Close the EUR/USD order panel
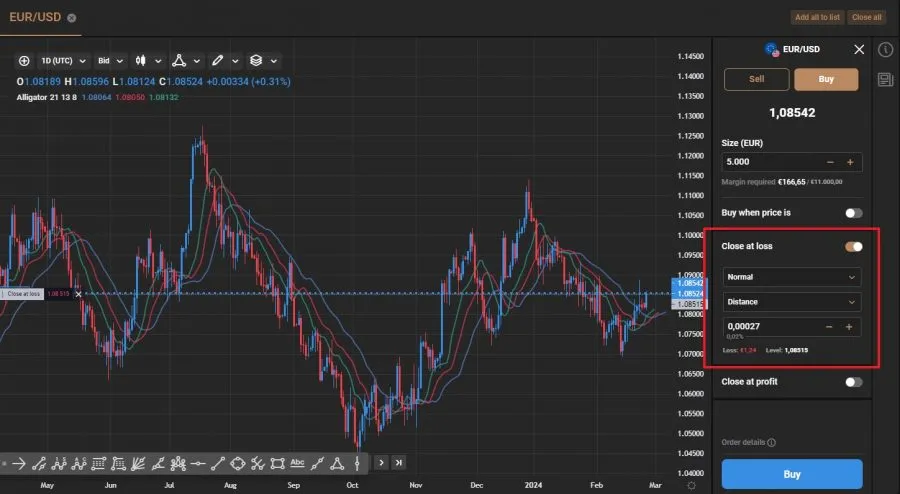The image size is (900, 494). pyautogui.click(x=859, y=49)
